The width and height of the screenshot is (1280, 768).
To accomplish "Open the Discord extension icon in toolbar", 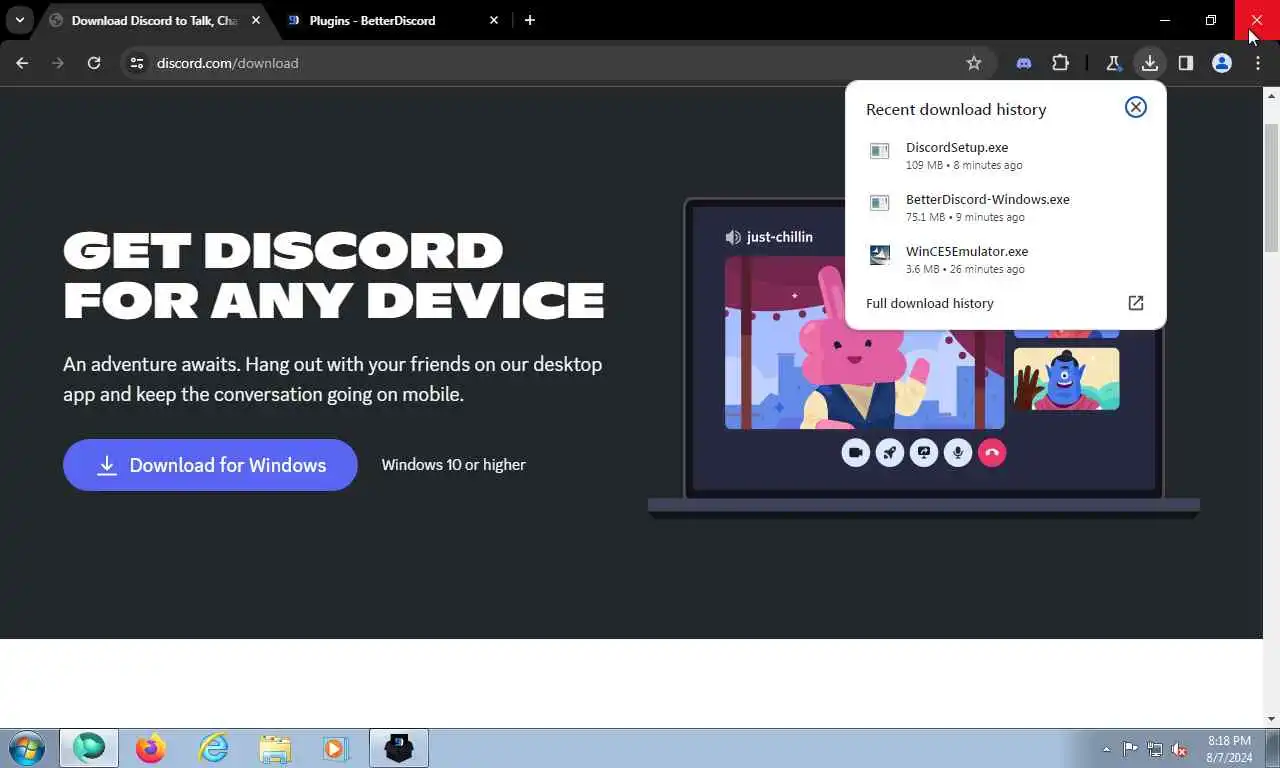I will 1023,63.
